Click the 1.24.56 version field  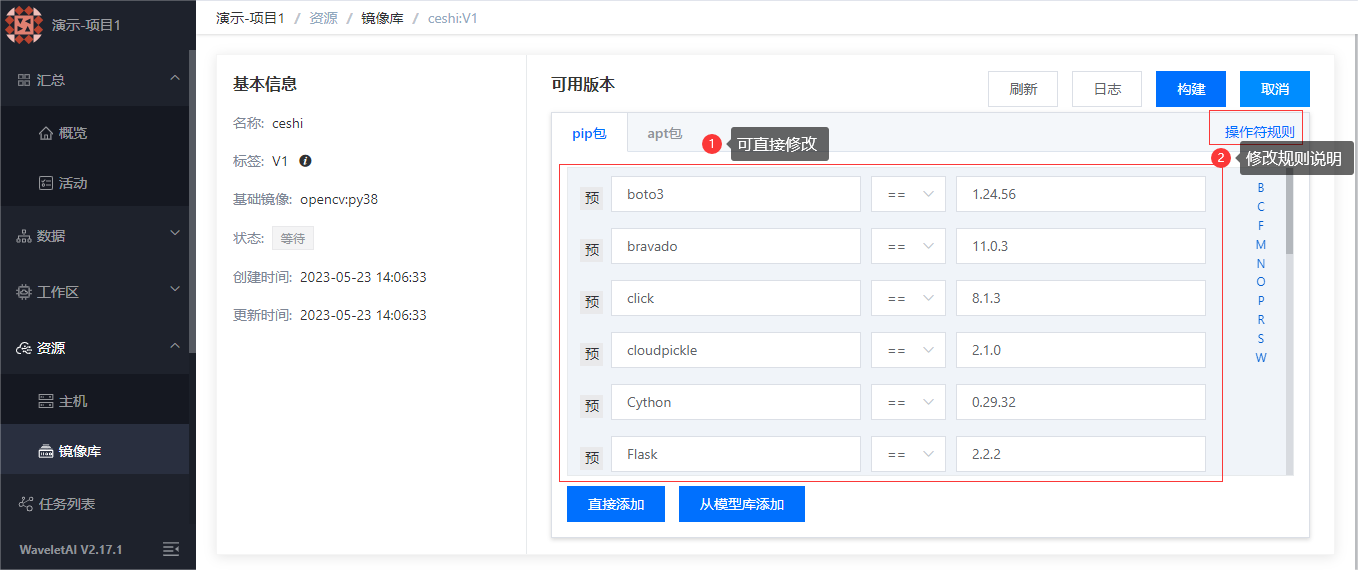1081,194
